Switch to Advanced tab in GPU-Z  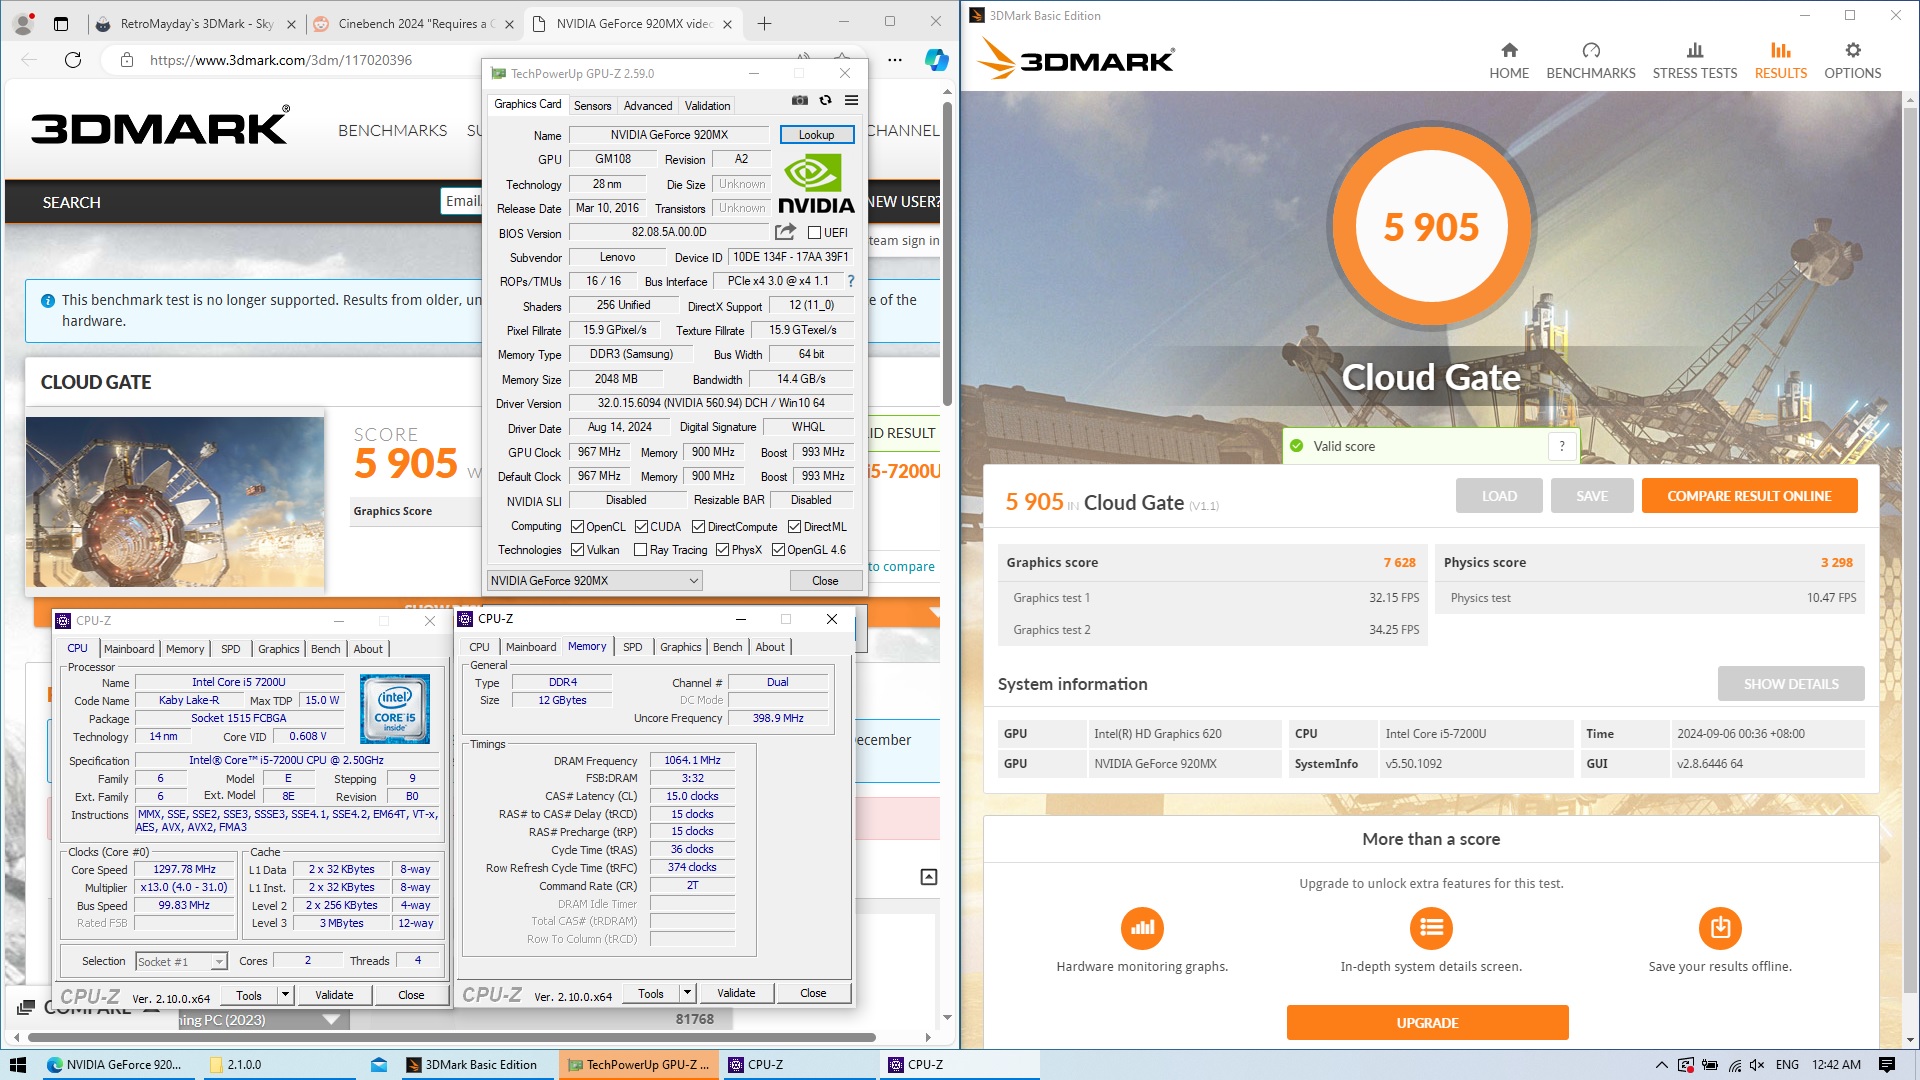pos(647,106)
